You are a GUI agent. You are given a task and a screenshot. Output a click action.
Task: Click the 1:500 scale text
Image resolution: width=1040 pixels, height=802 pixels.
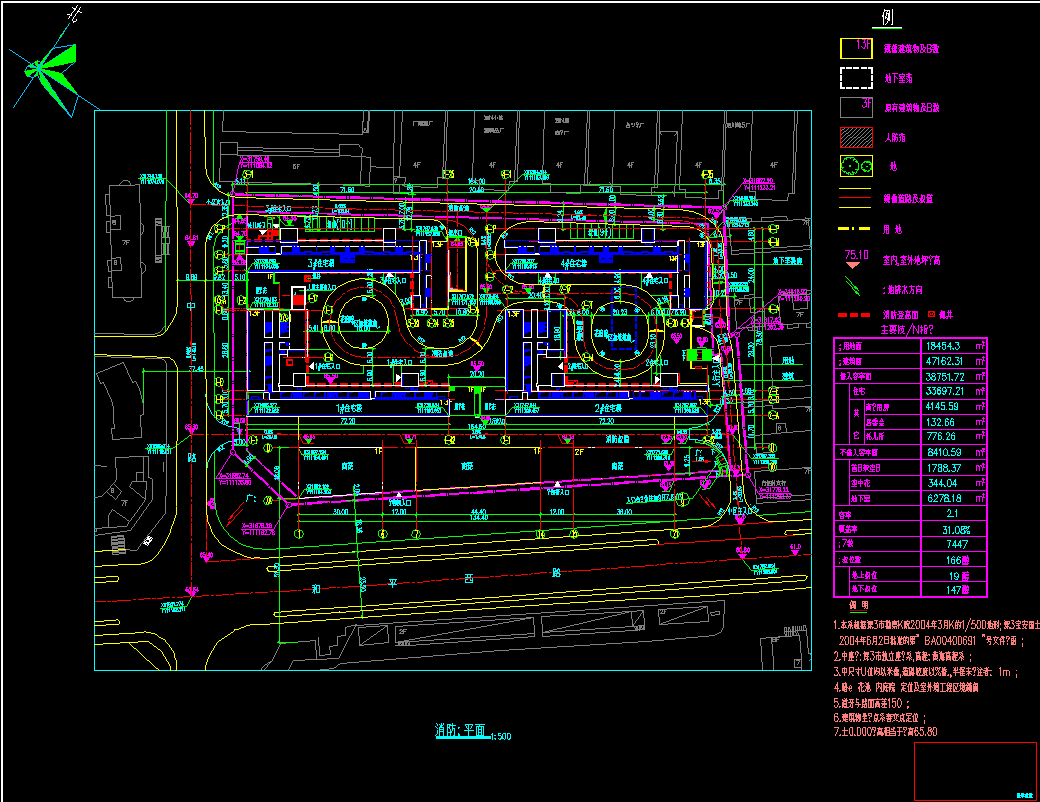[x=501, y=736]
